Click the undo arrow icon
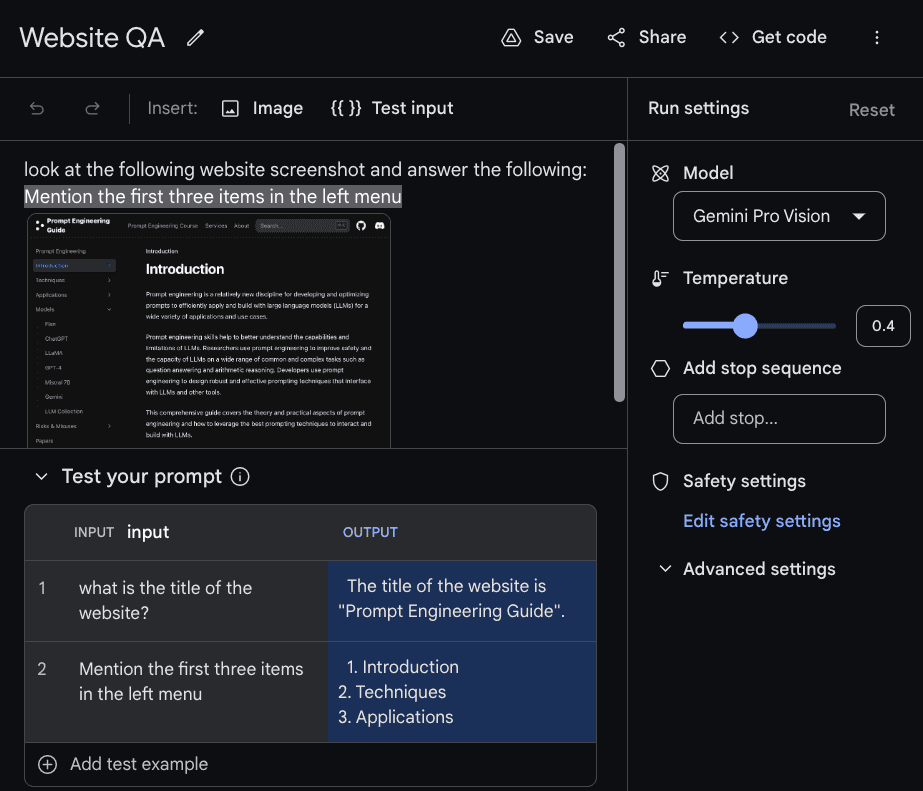Image resolution: width=923 pixels, height=791 pixels. 37,108
